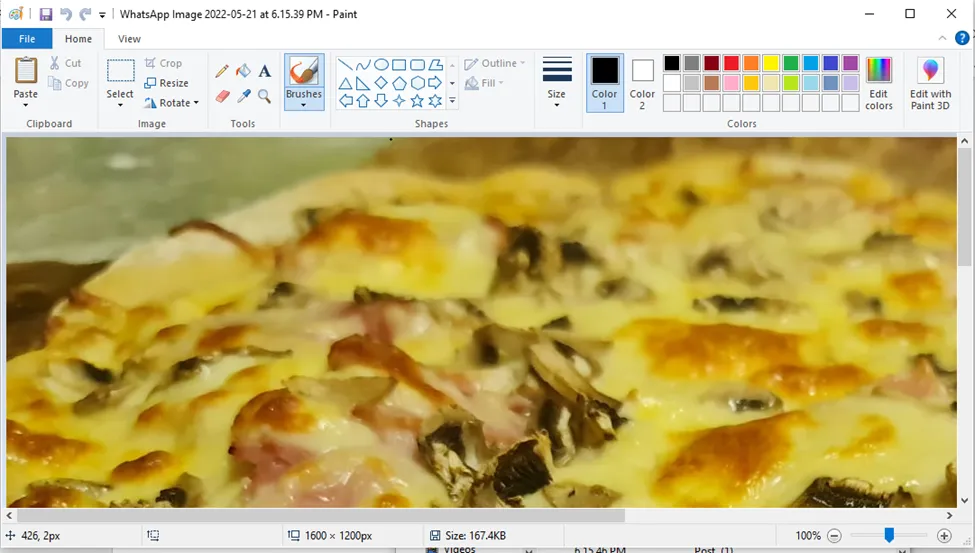This screenshot has height=553, width=975.
Task: Open the shape Outline dropdown
Action: click(495, 63)
